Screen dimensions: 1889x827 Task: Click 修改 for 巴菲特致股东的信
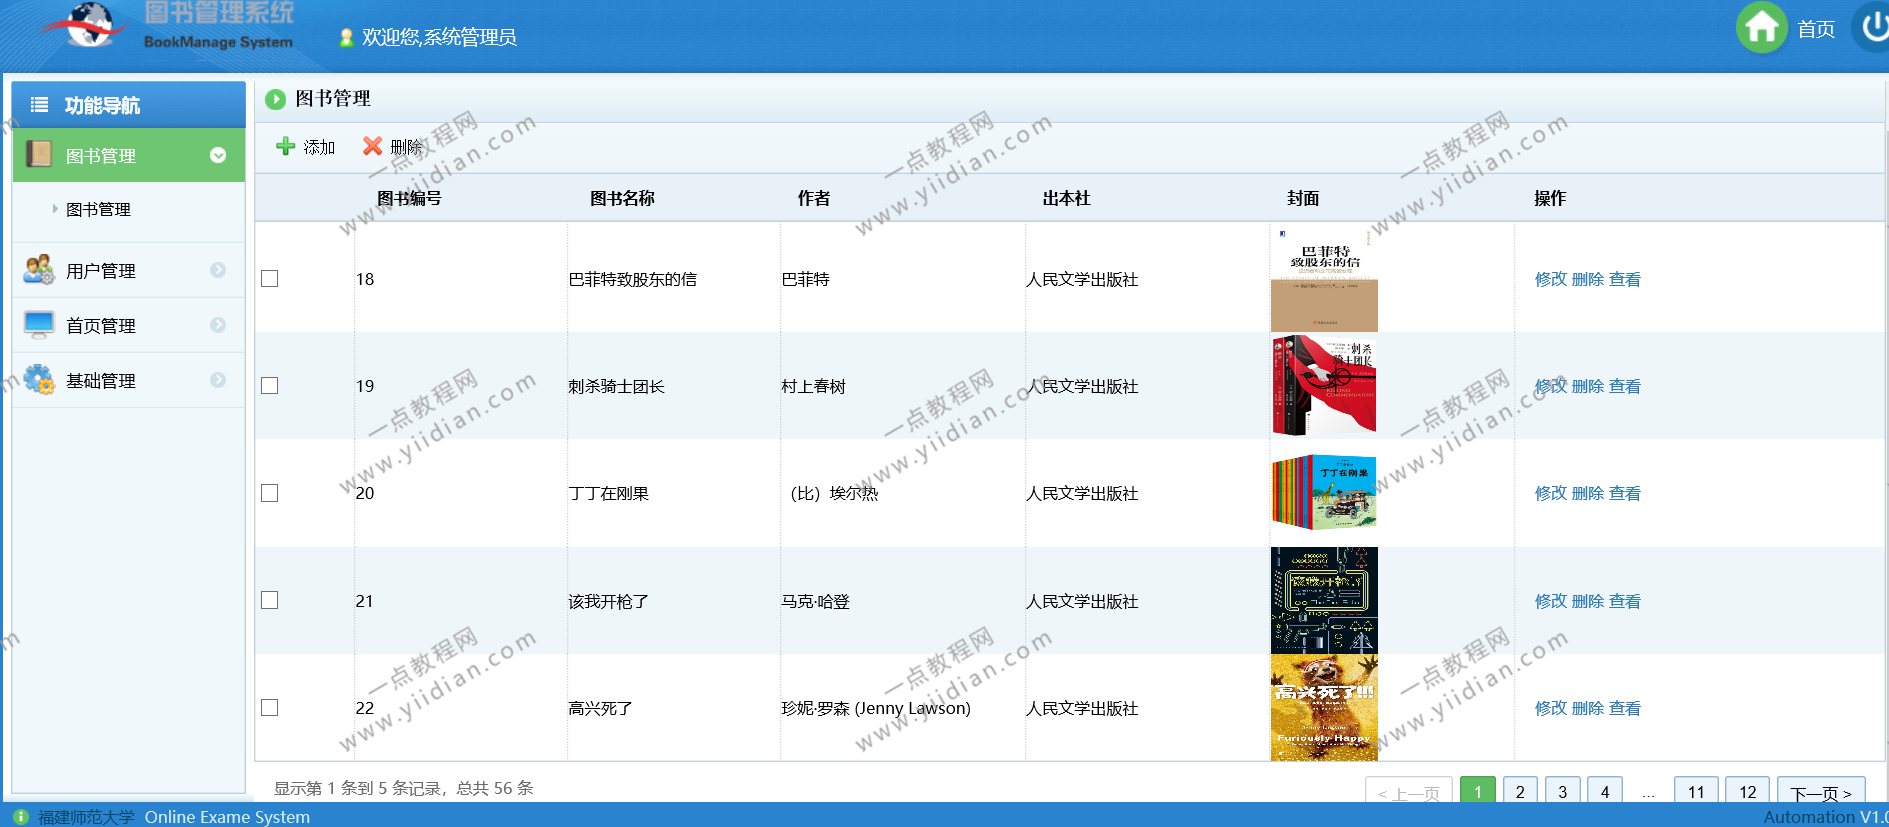pos(1551,279)
